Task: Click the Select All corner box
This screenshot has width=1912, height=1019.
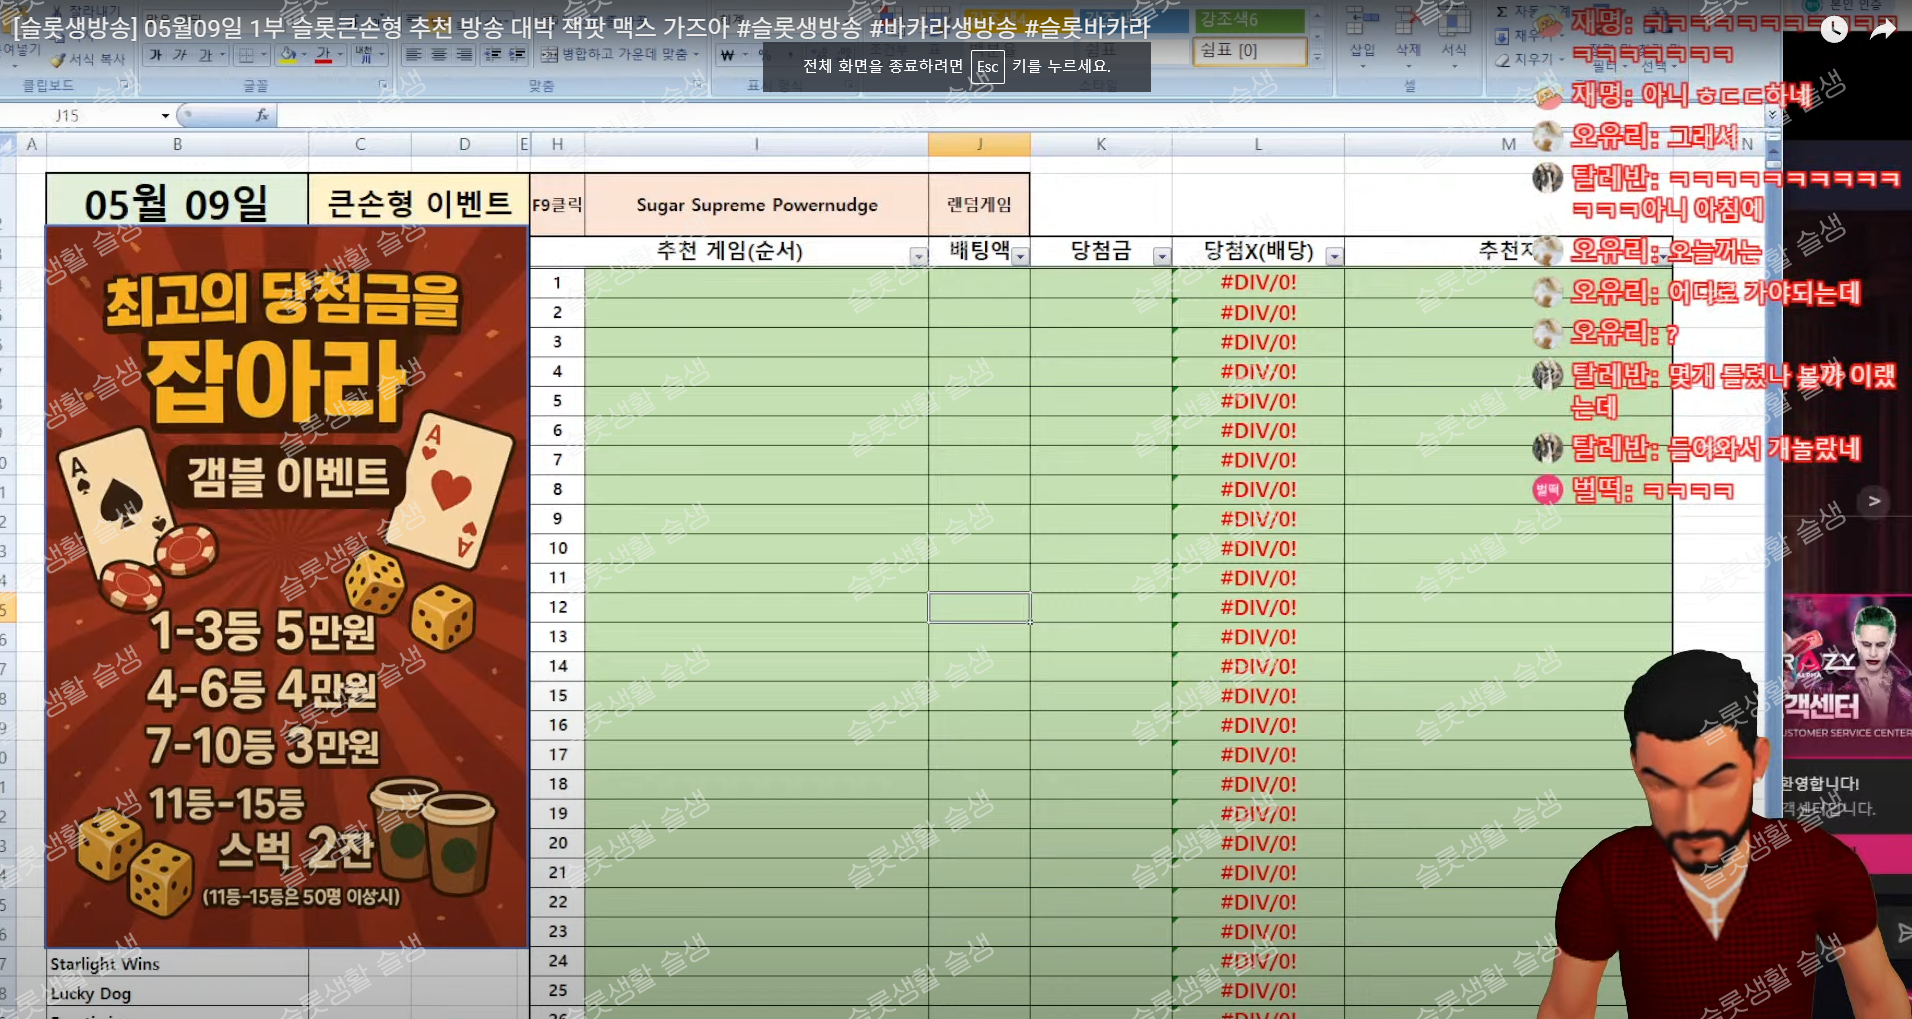Action: (x=7, y=144)
